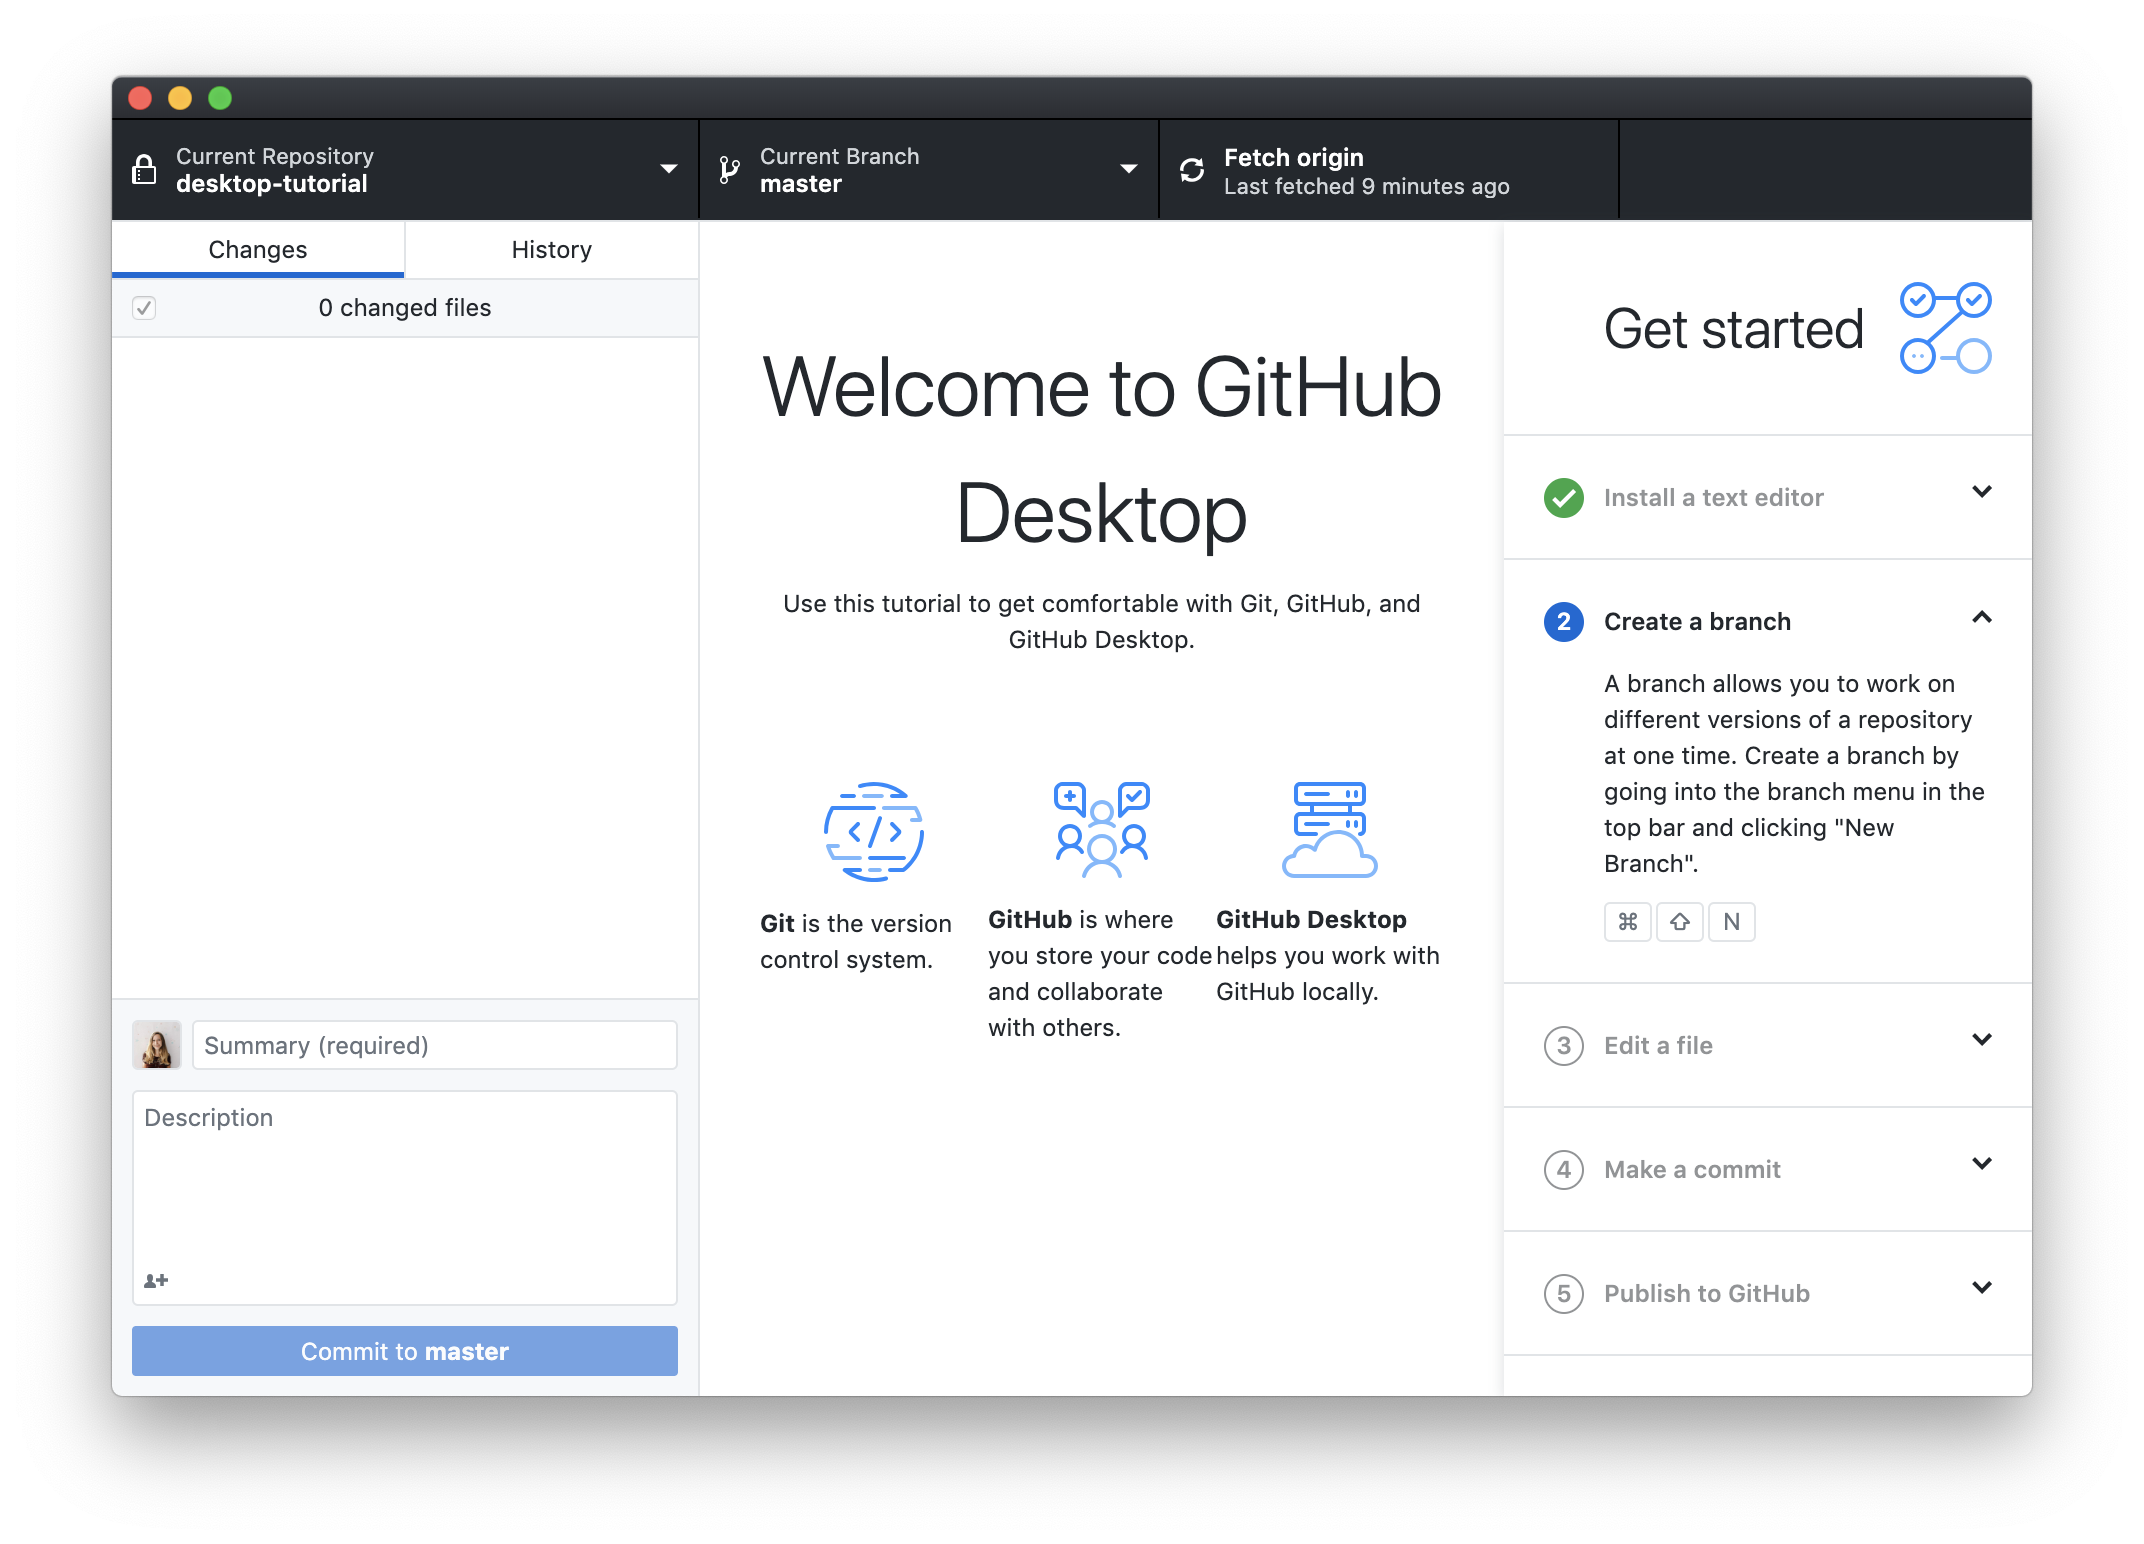Expand the Publish to GitHub step
This screenshot has height=1544, width=2144.
click(1982, 1287)
